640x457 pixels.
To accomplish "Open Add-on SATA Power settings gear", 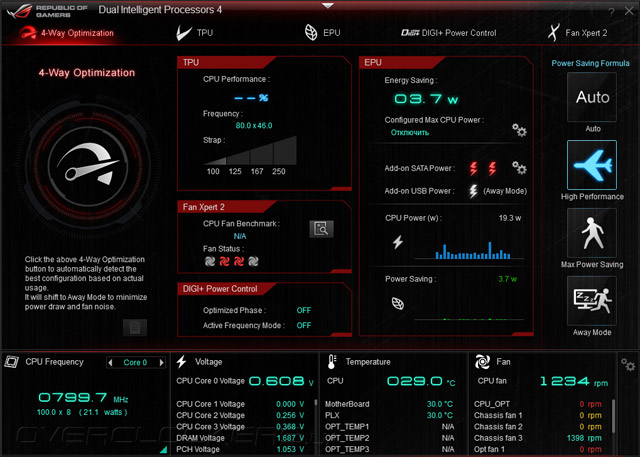I will pos(519,168).
